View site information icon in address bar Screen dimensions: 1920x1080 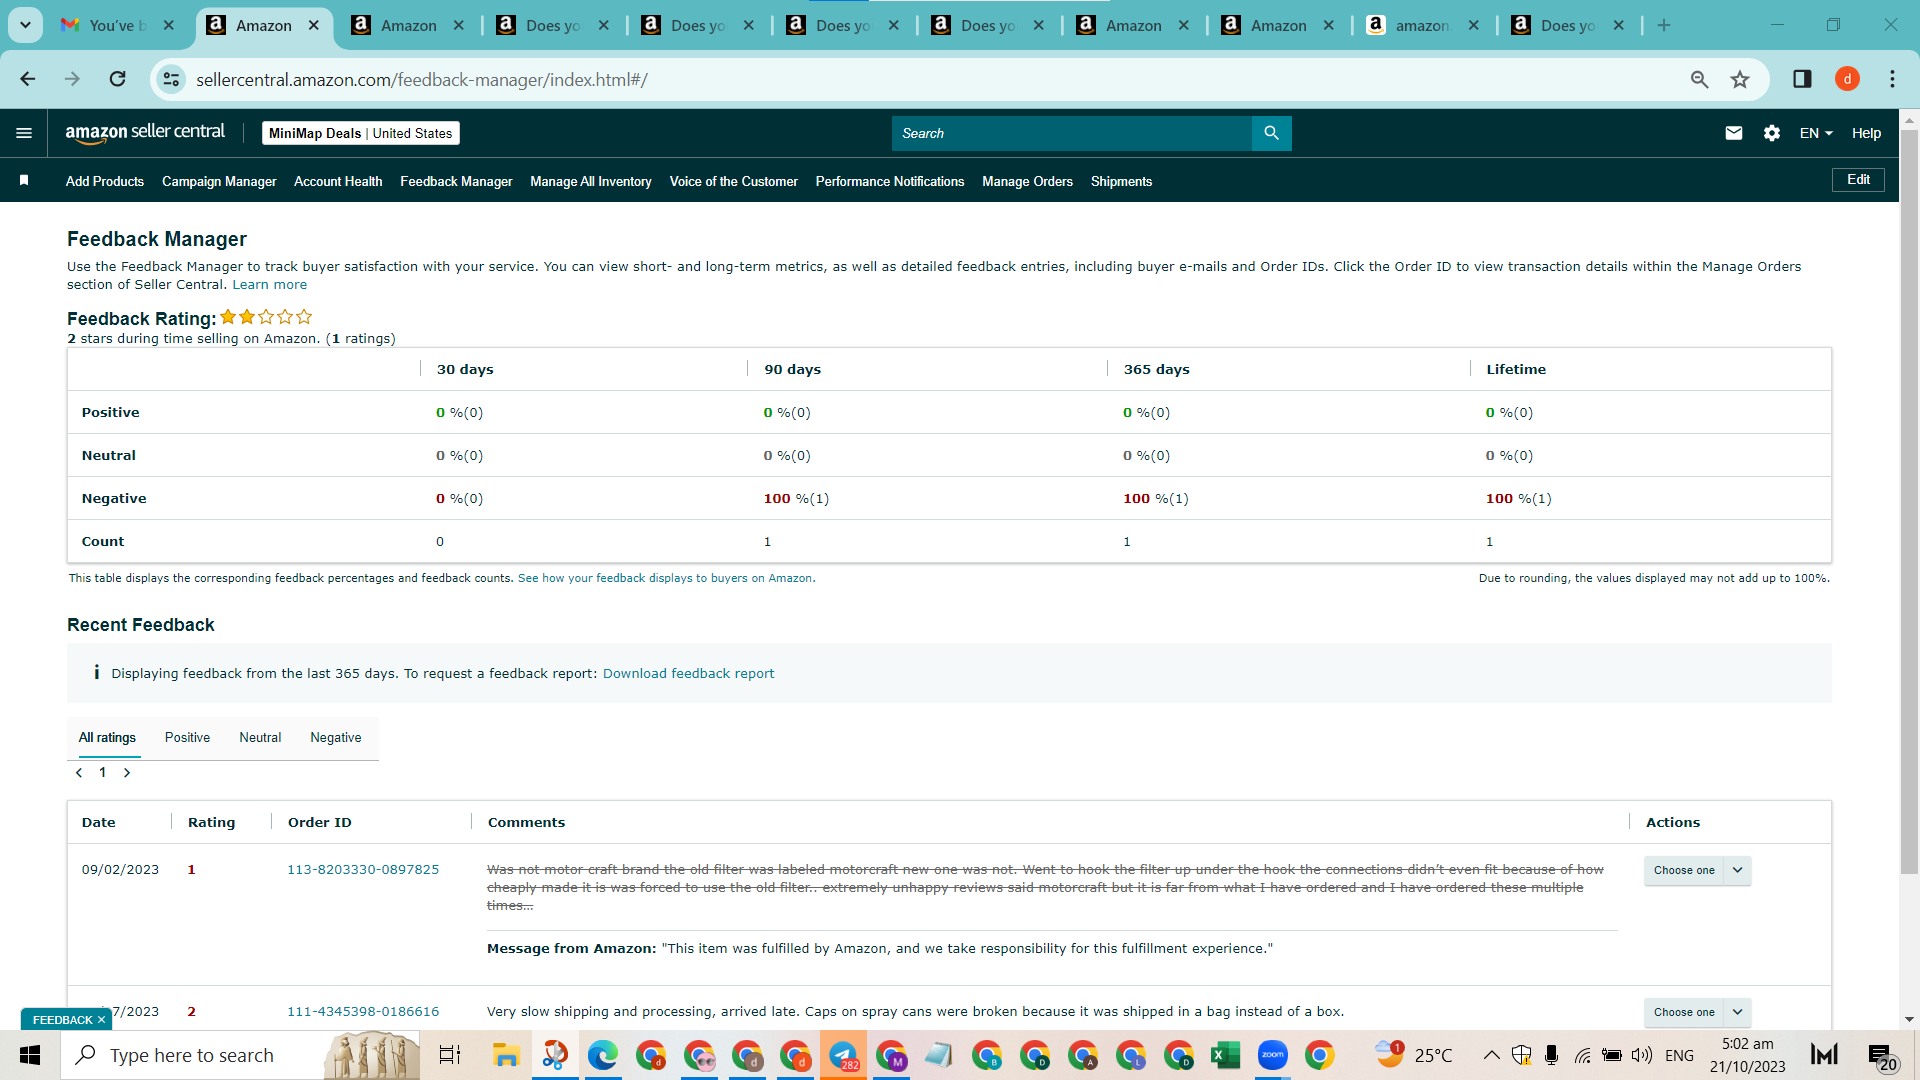[x=172, y=79]
